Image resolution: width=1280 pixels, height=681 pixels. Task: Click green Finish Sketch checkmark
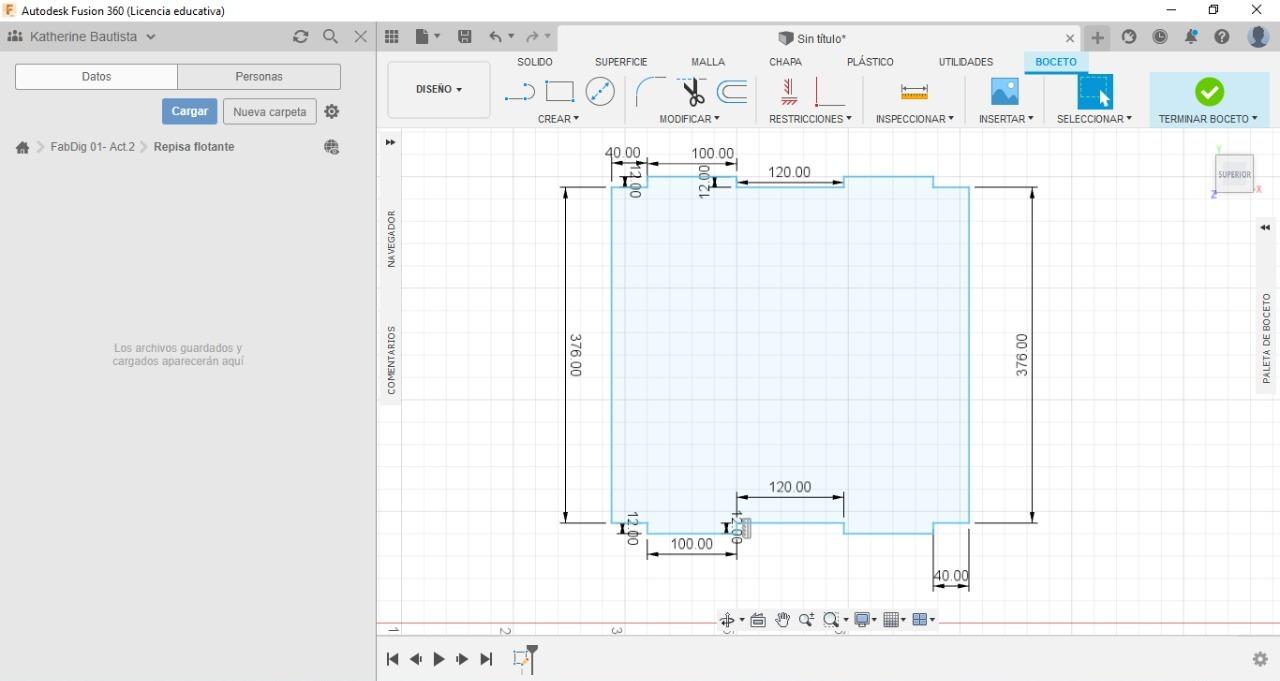1209,92
